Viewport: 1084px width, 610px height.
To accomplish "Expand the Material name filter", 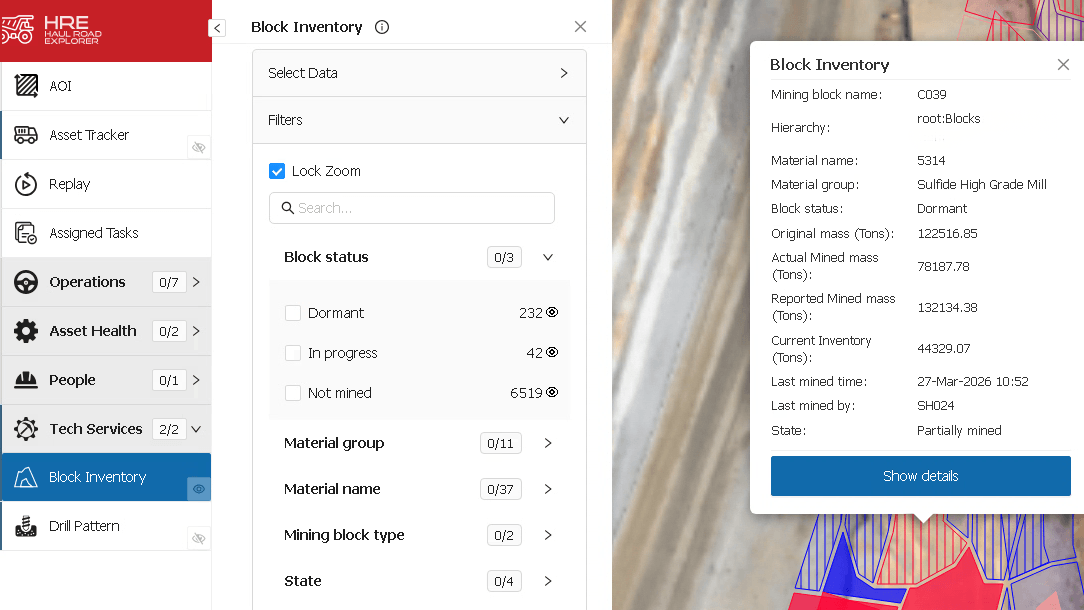I will (548, 489).
